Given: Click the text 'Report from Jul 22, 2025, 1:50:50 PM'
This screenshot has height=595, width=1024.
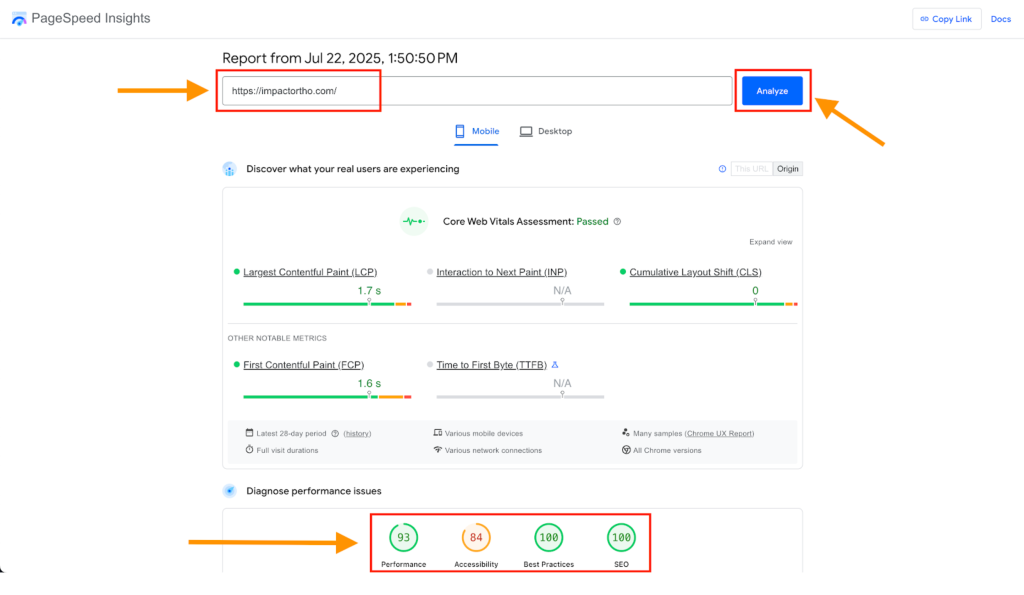Looking at the screenshot, I should pyautogui.click(x=340, y=58).
